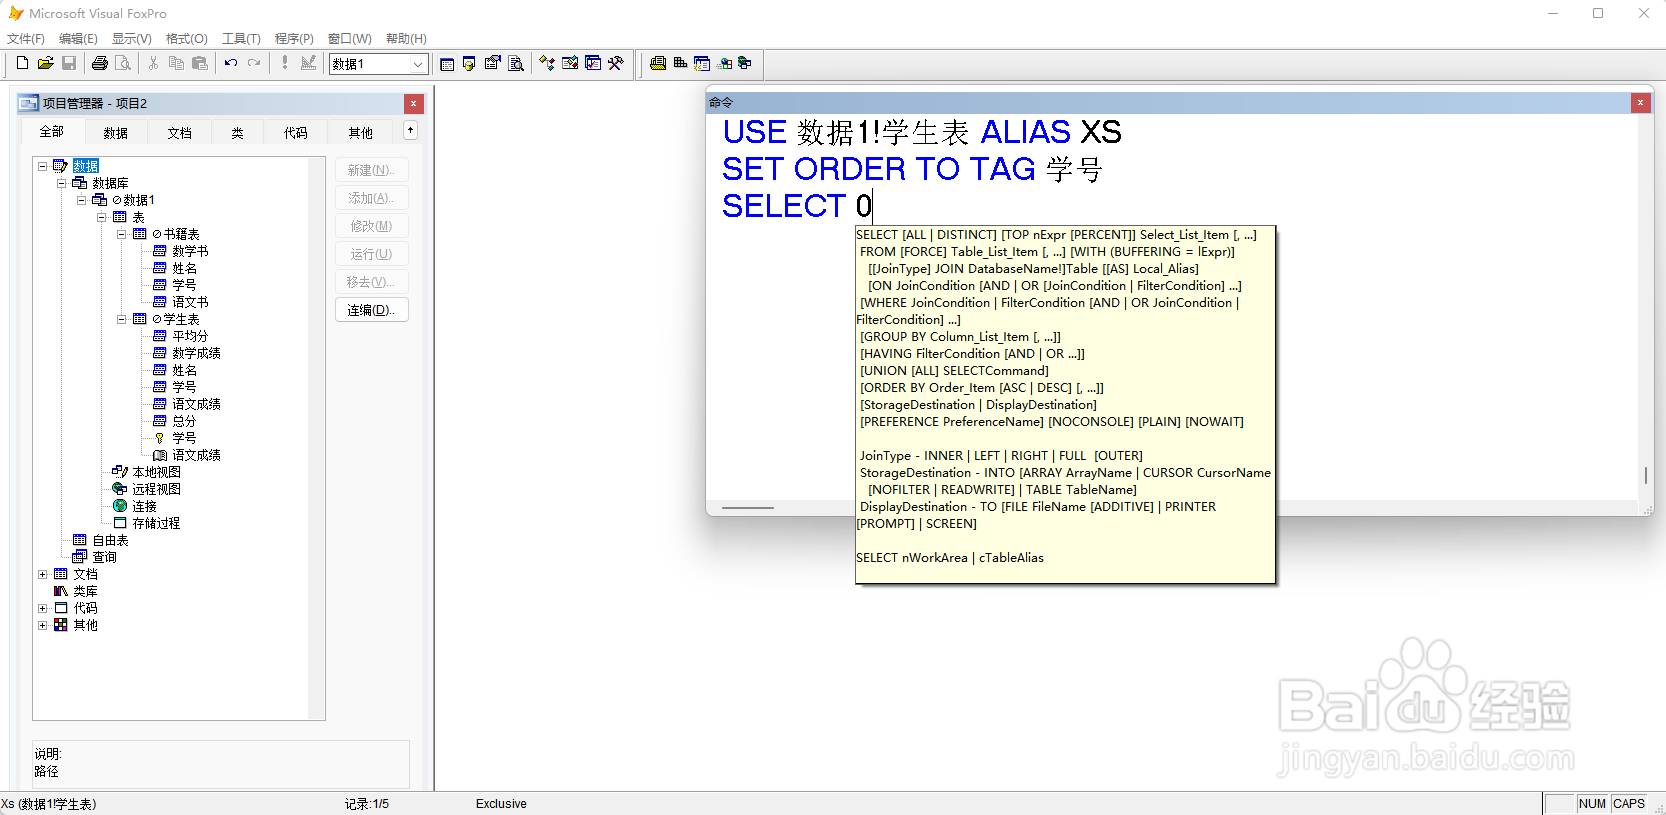Viewport: 1666px width, 815px height.
Task: Click the New file toolbar icon
Action: click(22, 63)
